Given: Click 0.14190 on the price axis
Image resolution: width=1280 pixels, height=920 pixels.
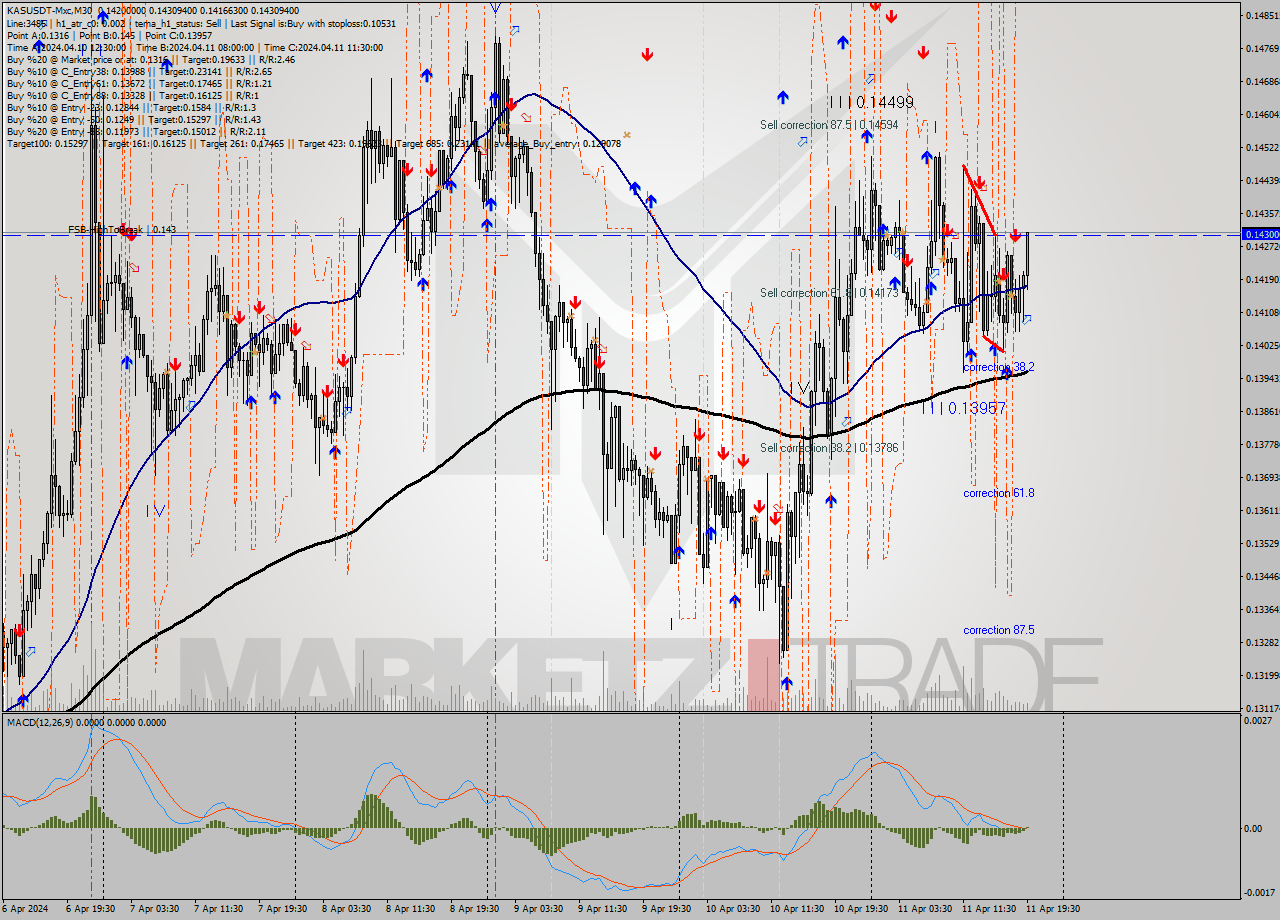Looking at the screenshot, I should click(x=1262, y=279).
